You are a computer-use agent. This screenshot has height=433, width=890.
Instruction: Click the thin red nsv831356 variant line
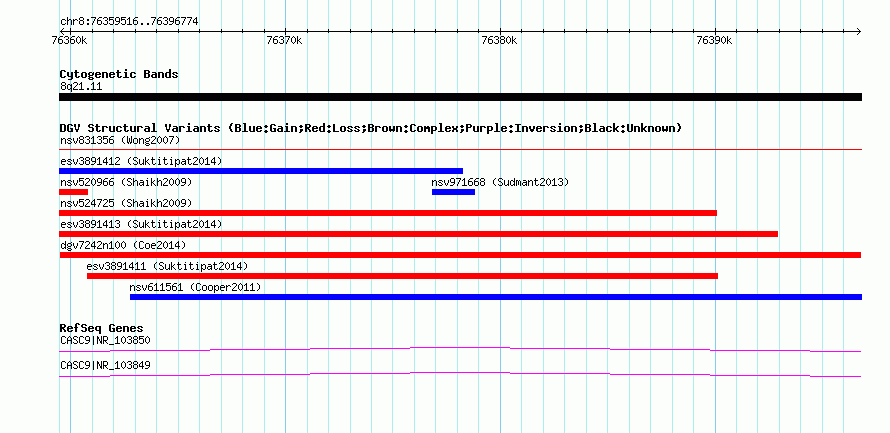[460, 149]
